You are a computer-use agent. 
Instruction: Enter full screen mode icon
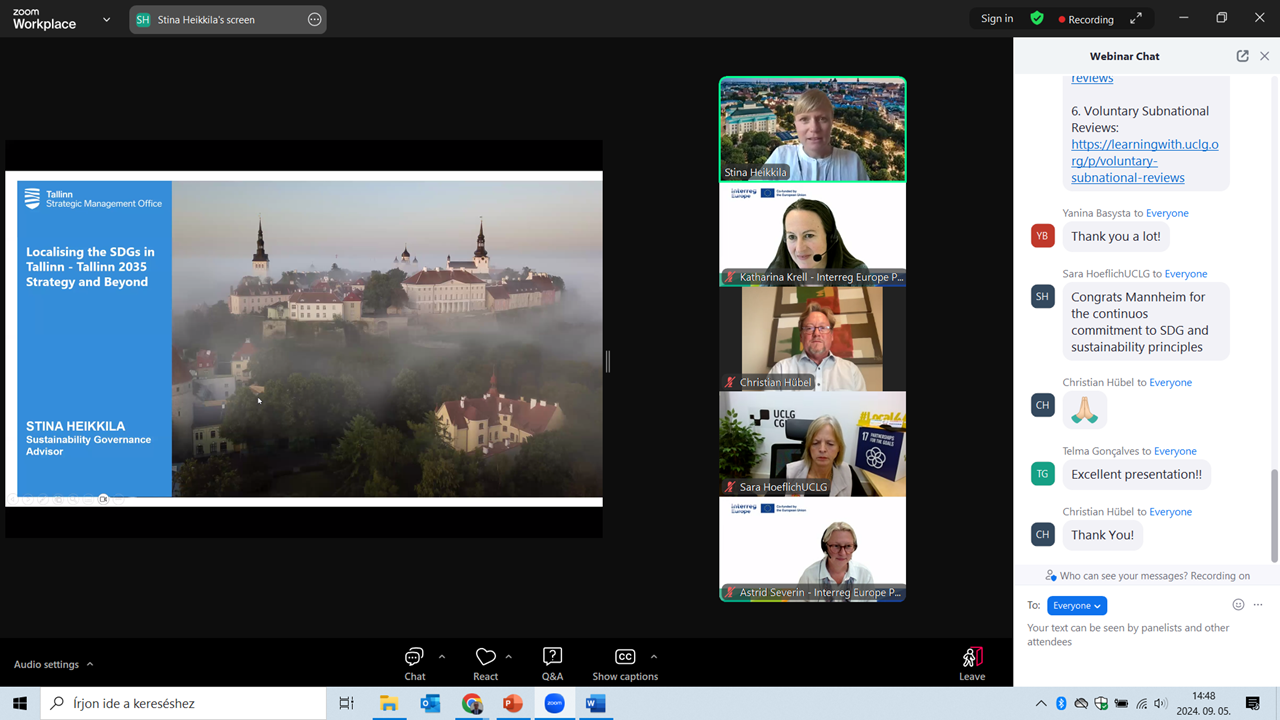tap(1136, 19)
